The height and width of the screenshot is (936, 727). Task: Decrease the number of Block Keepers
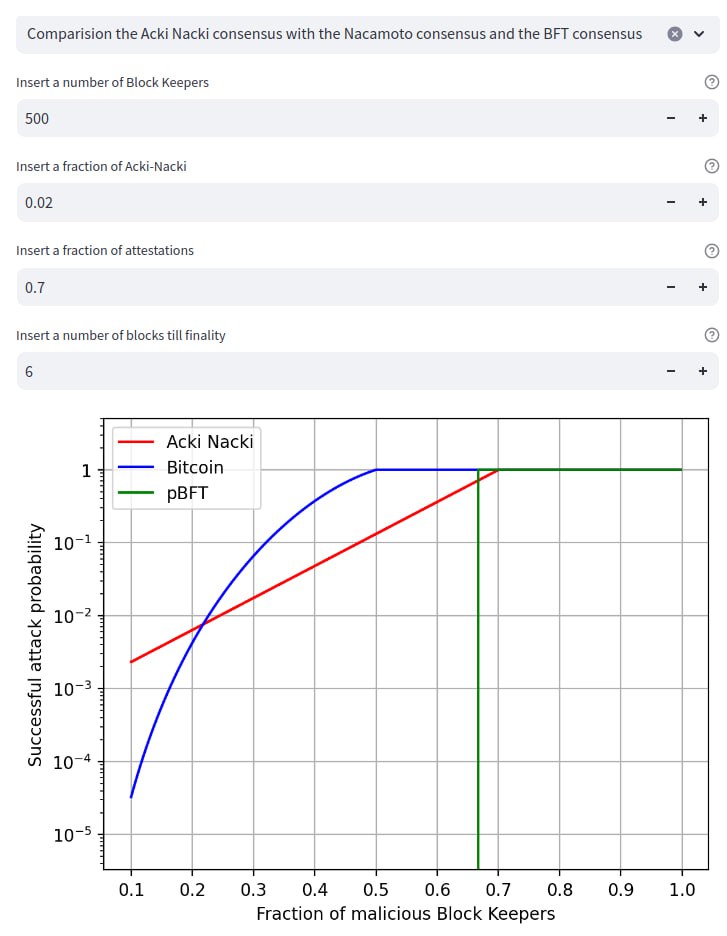coord(671,118)
